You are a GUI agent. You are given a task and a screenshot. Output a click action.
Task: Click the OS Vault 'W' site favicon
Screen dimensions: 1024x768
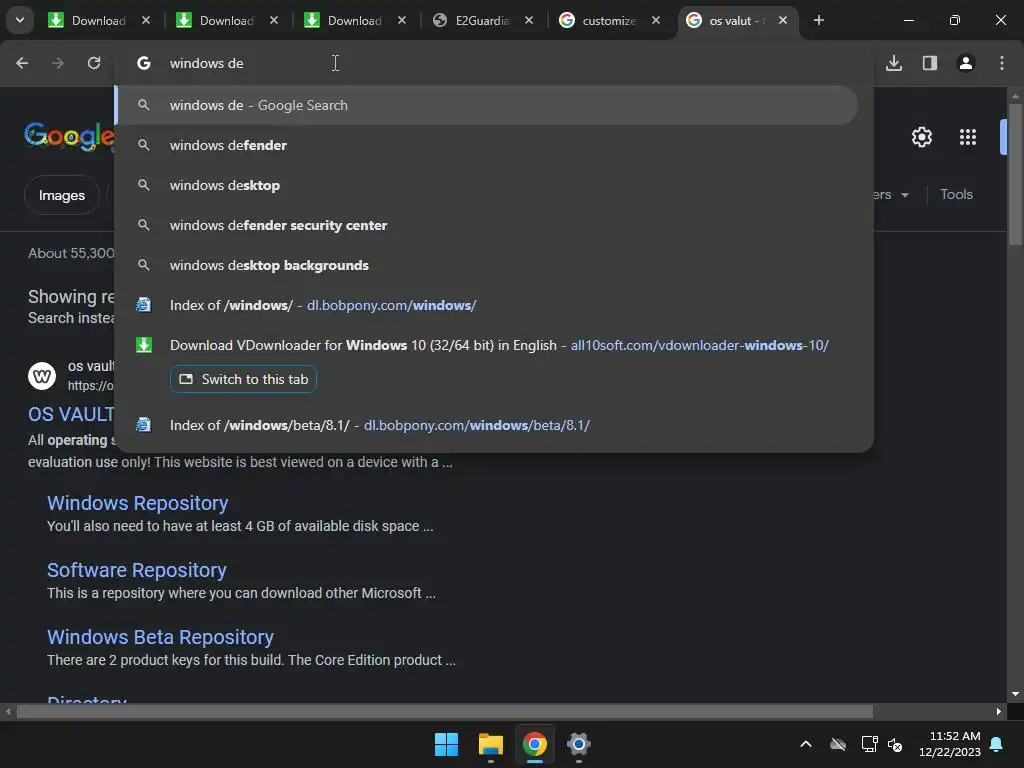42,376
